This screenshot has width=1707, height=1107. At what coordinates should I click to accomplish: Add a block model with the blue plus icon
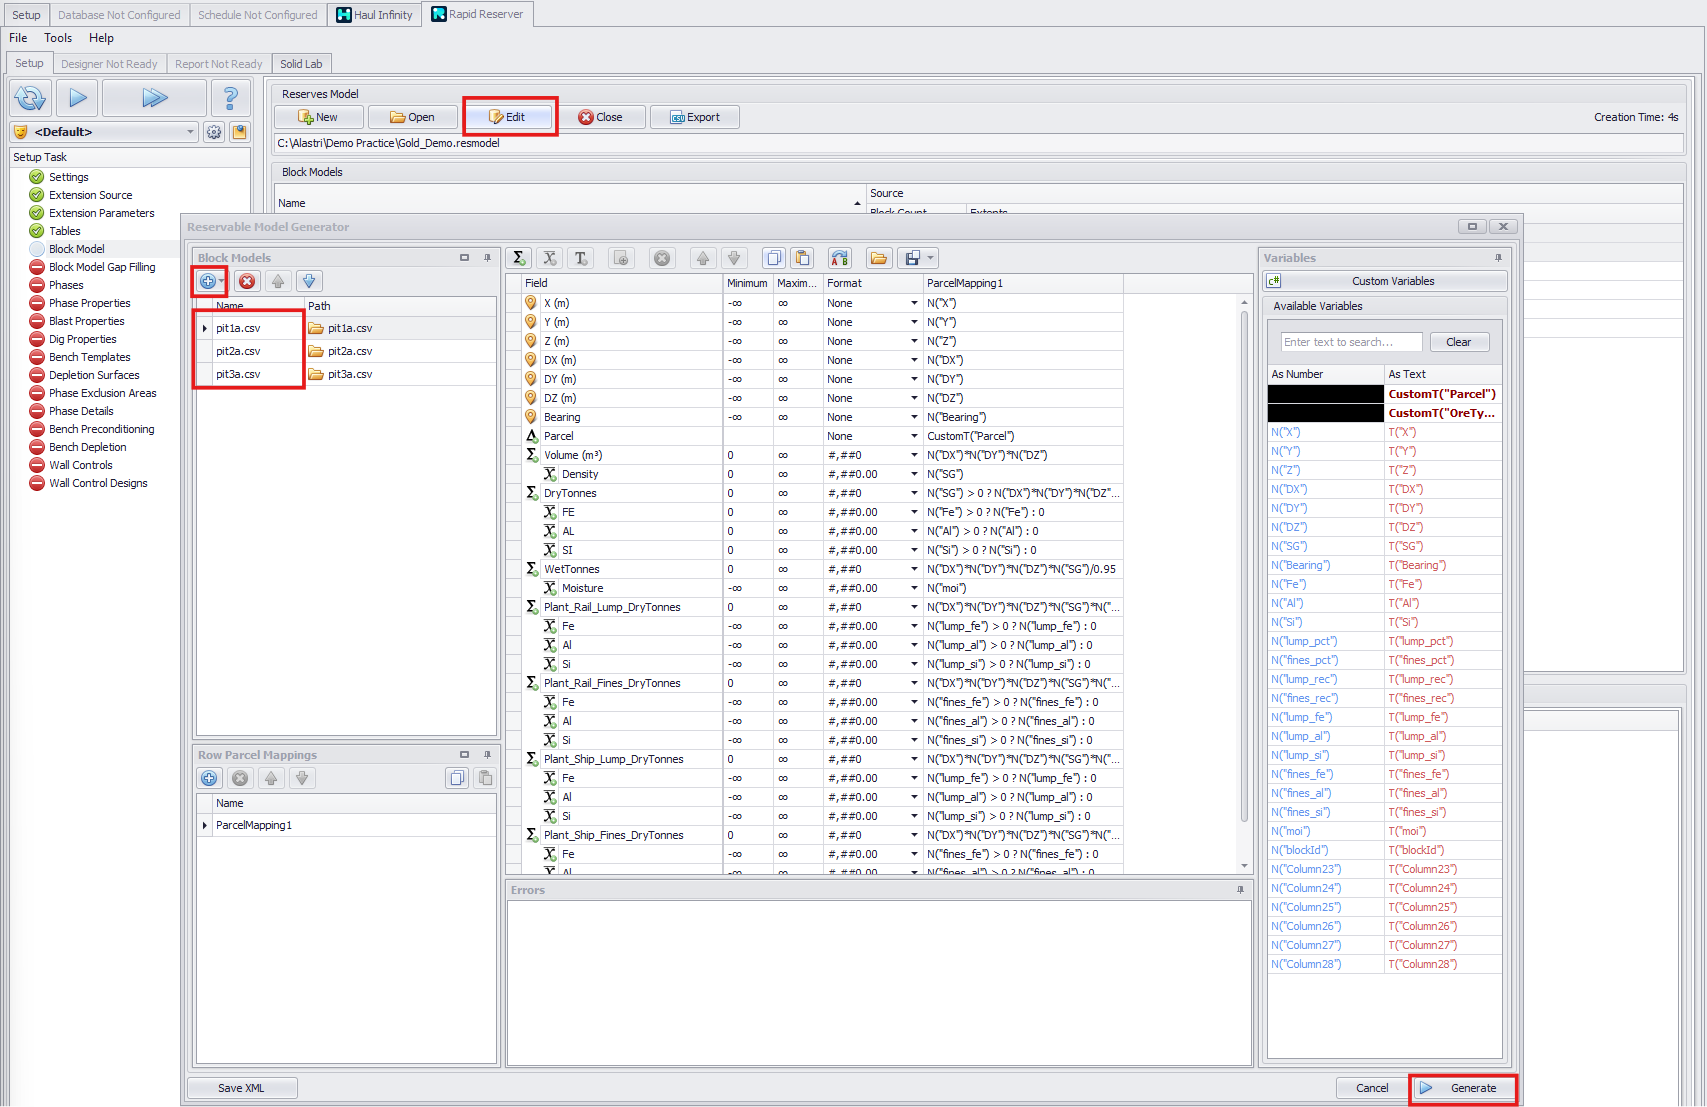(209, 281)
